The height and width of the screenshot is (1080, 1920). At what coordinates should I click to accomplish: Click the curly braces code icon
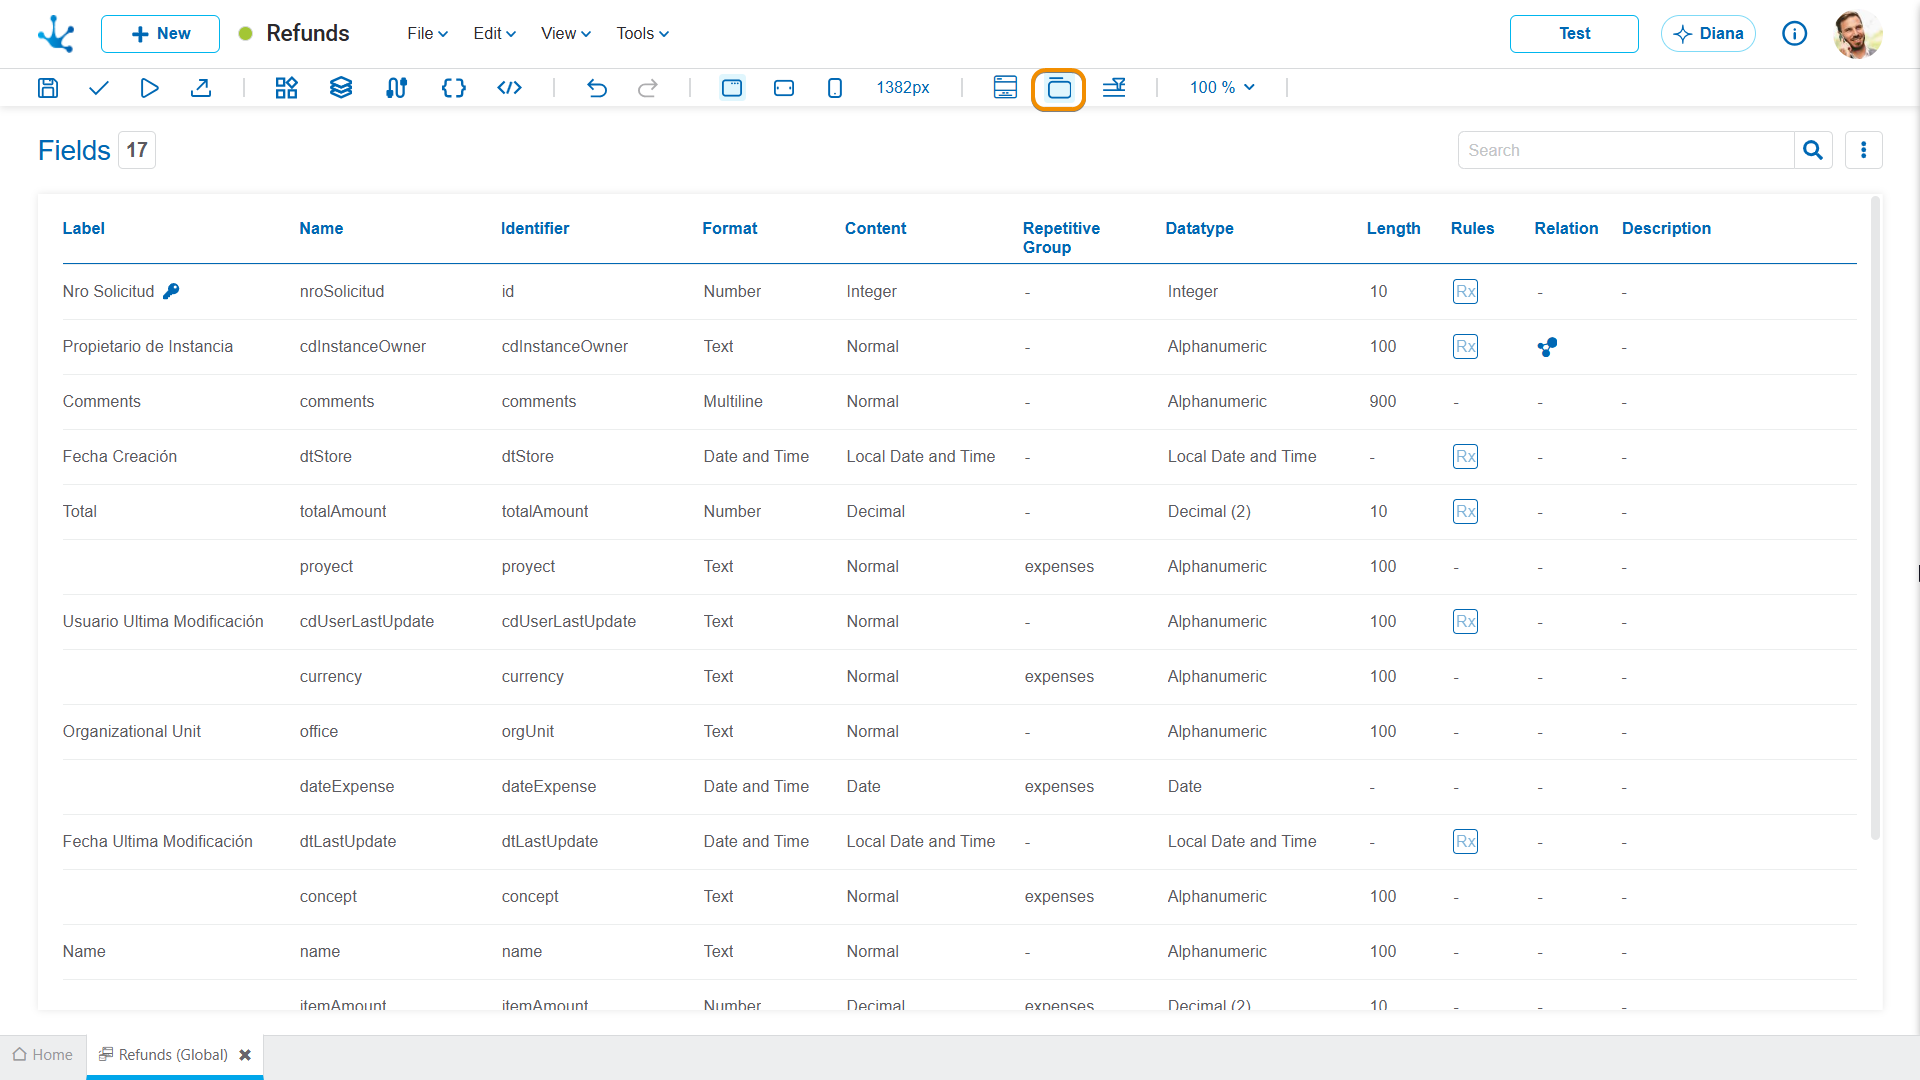coord(454,88)
